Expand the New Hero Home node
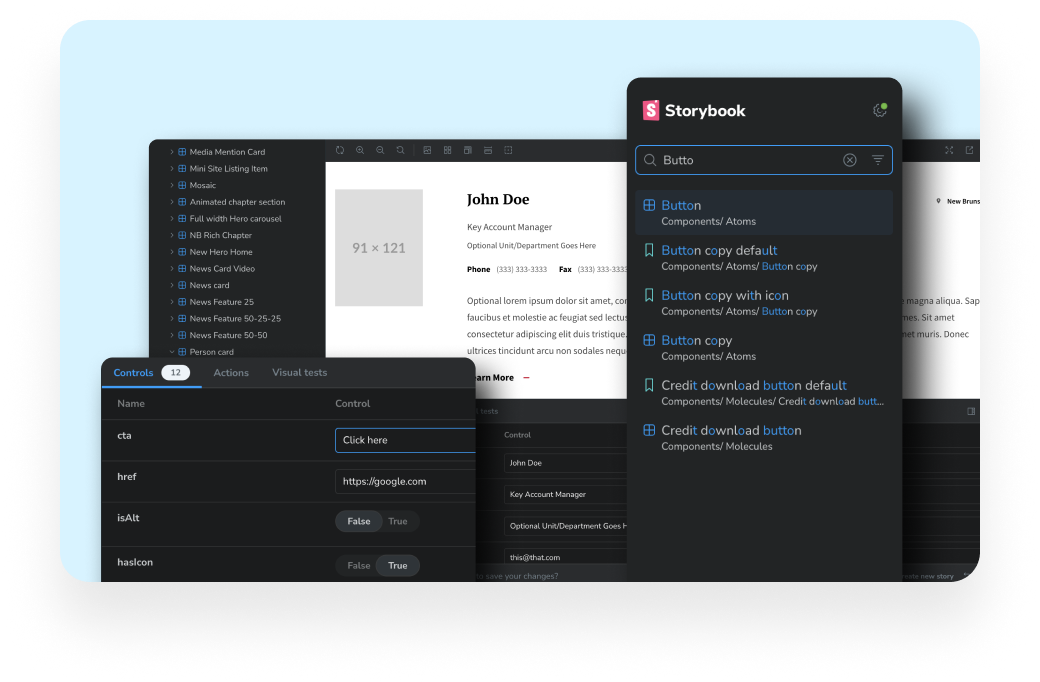The image size is (1040, 682). pyautogui.click(x=172, y=252)
